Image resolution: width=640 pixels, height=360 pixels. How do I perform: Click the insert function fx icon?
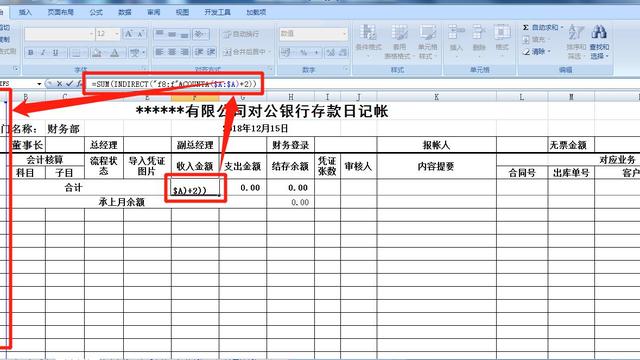pyautogui.click(x=79, y=84)
